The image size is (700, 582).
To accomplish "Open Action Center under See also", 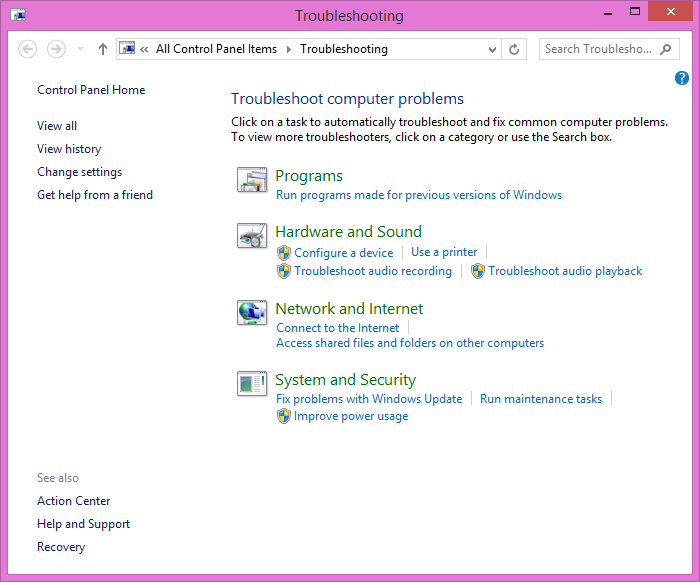I will 74,501.
